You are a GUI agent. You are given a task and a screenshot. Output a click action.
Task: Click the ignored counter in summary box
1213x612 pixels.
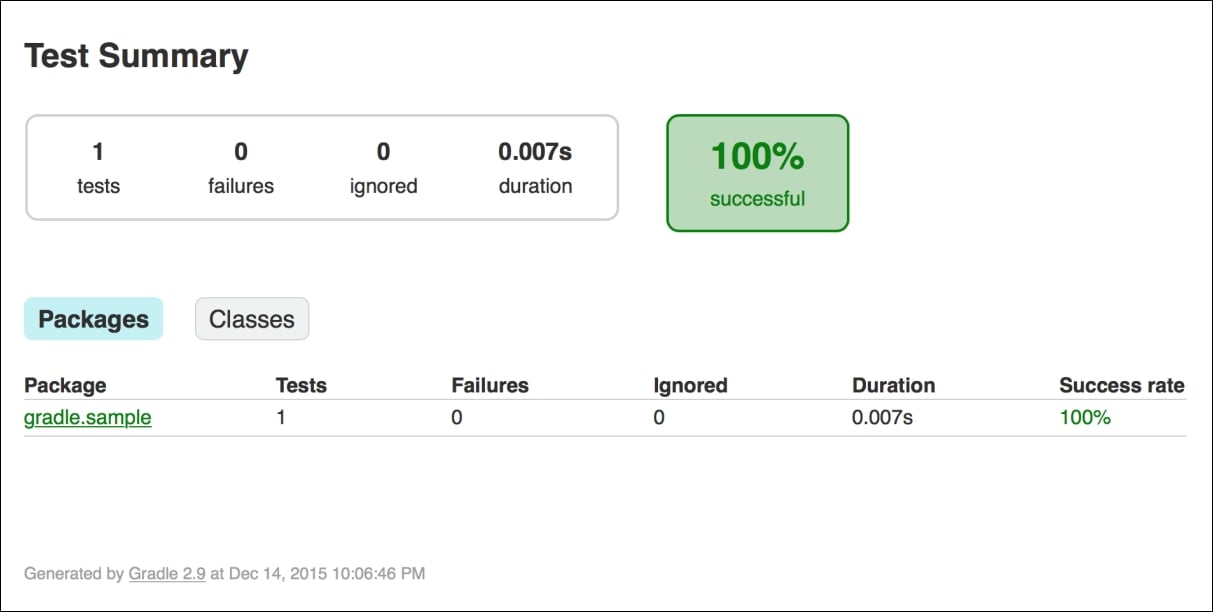(x=383, y=168)
